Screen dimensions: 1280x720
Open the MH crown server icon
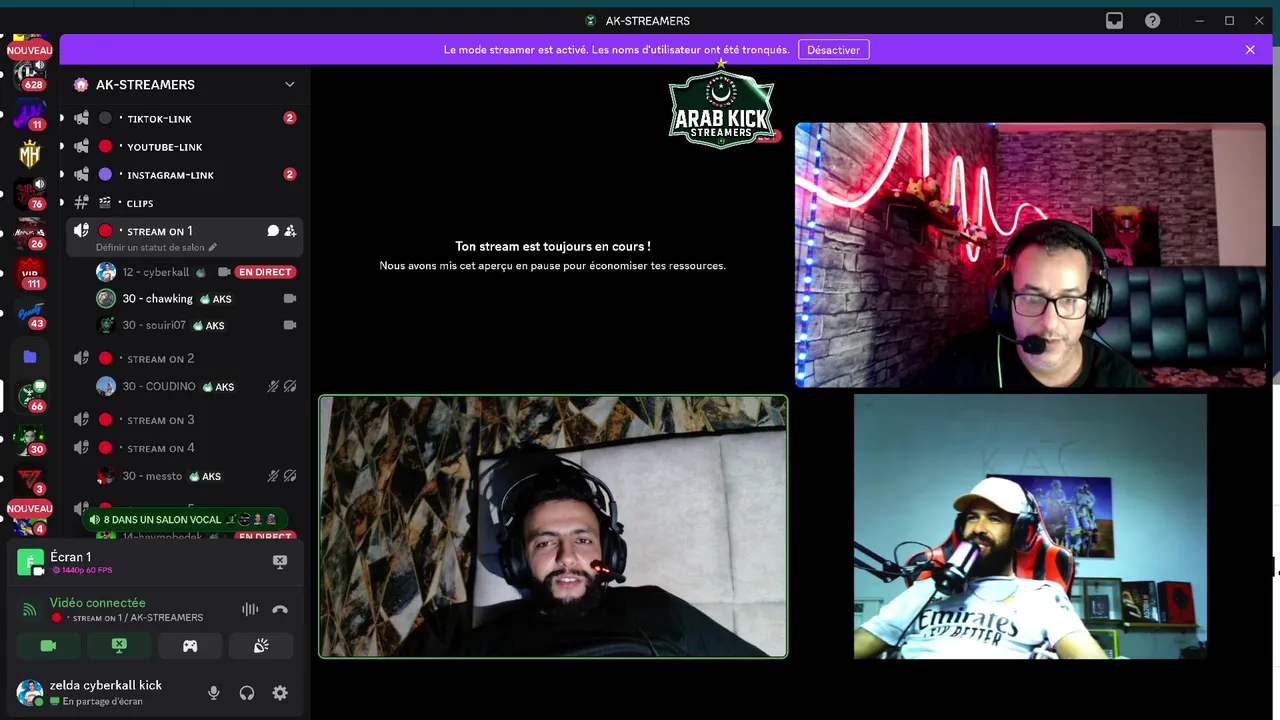point(30,153)
